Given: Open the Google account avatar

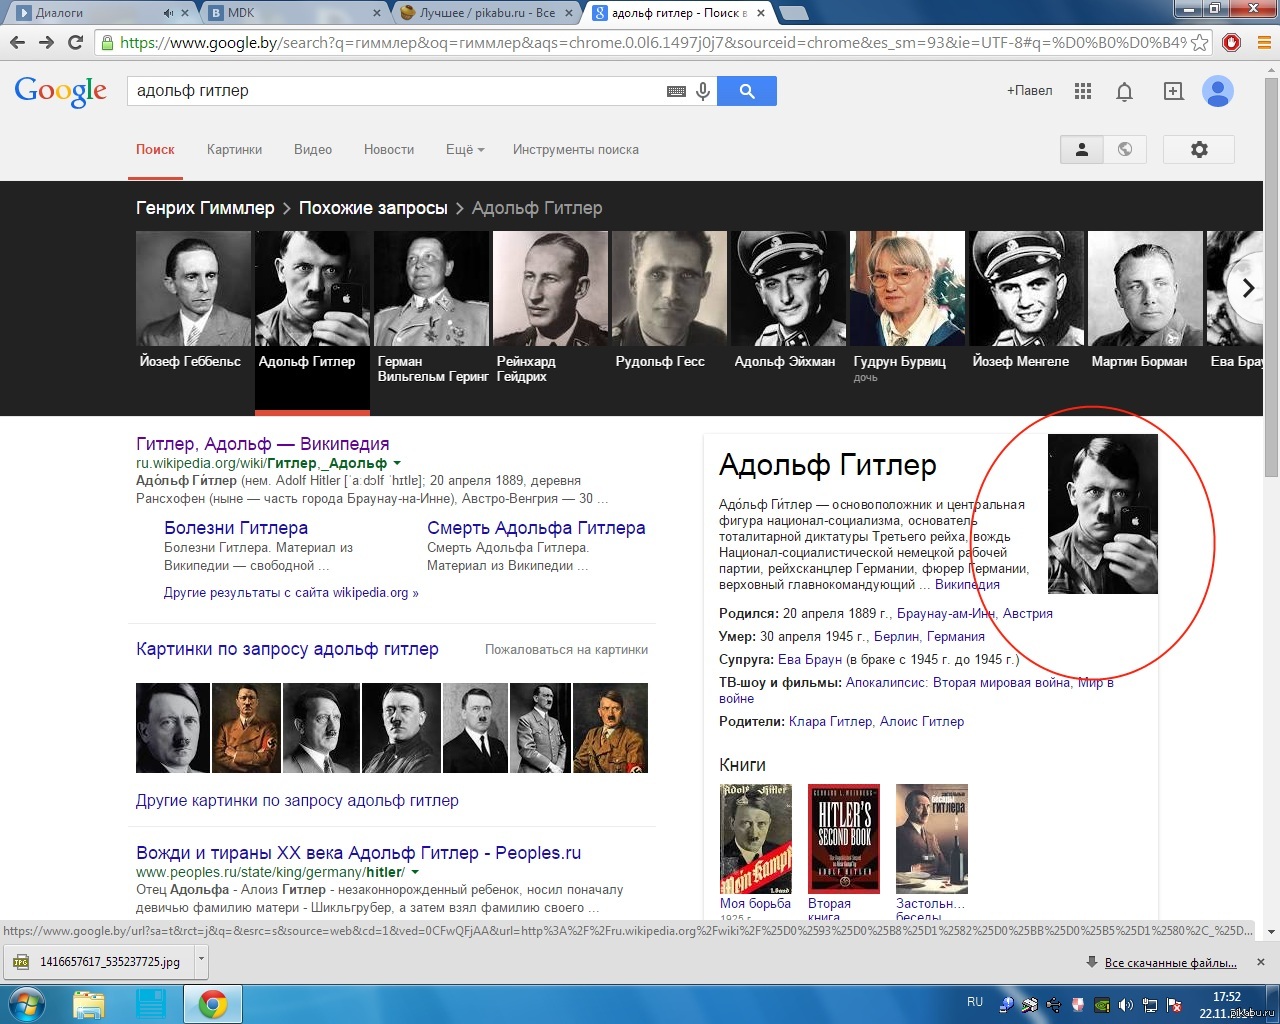Looking at the screenshot, I should (1218, 91).
